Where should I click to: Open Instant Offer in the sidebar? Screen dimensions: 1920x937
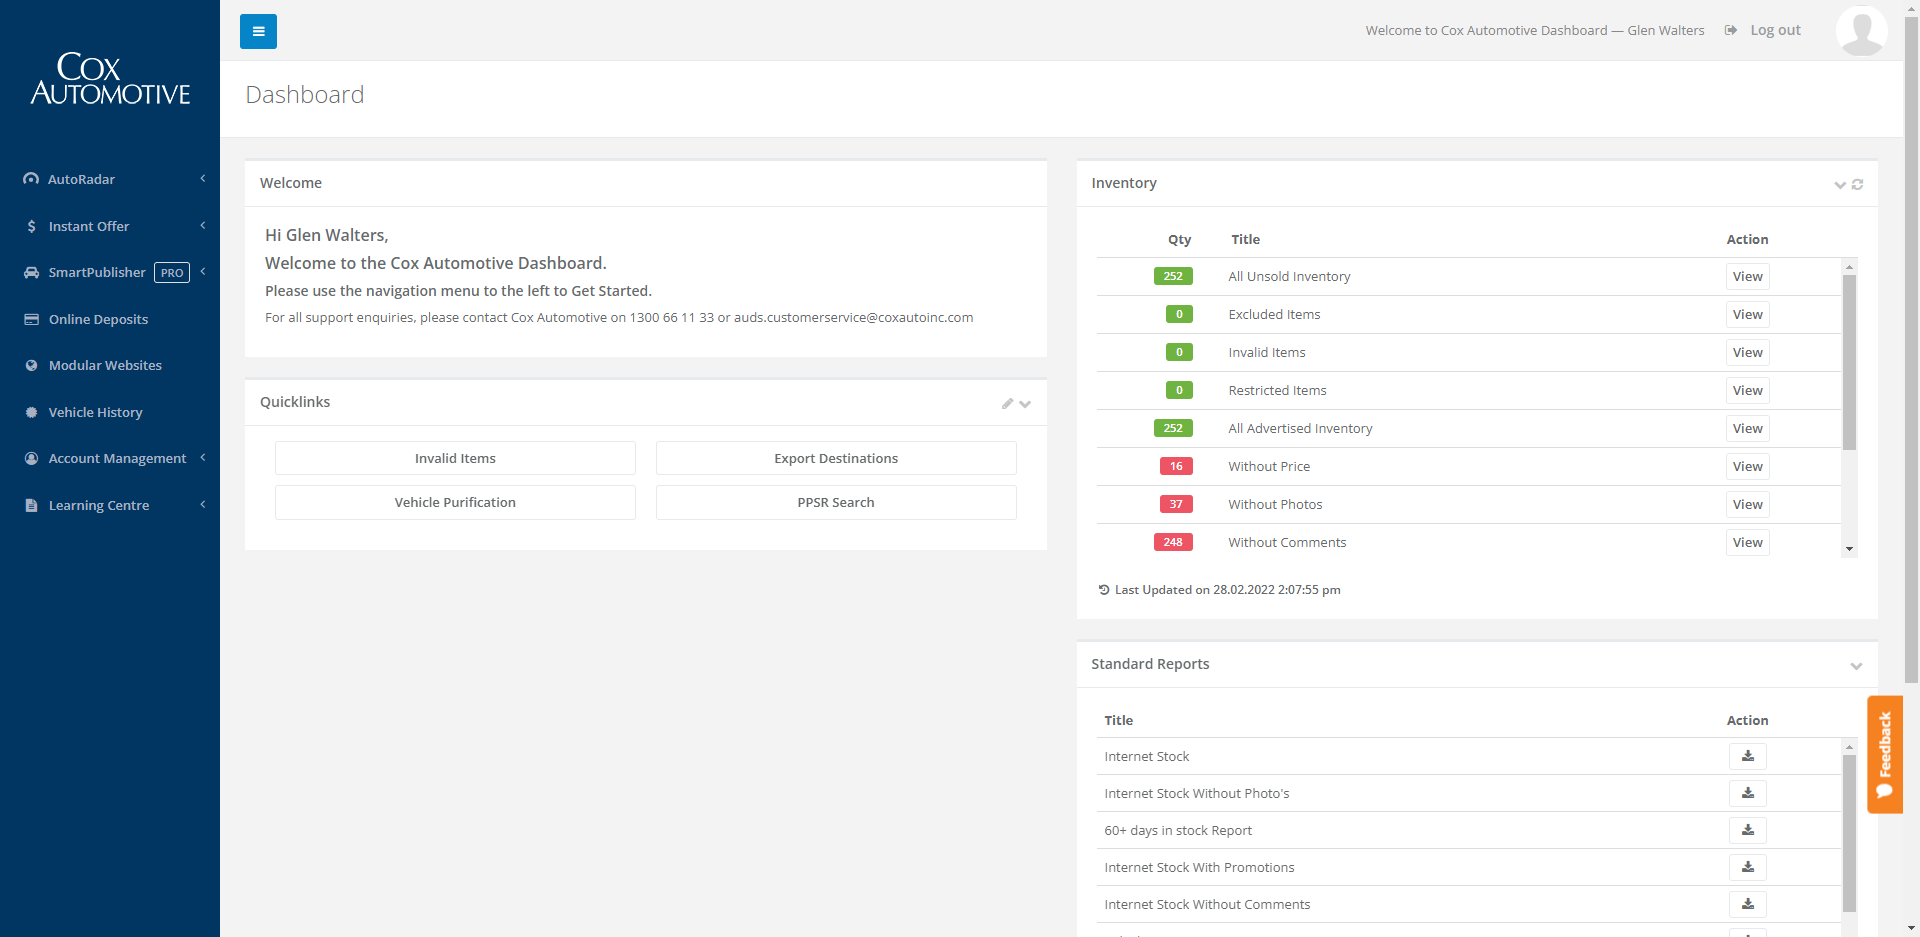(89, 226)
